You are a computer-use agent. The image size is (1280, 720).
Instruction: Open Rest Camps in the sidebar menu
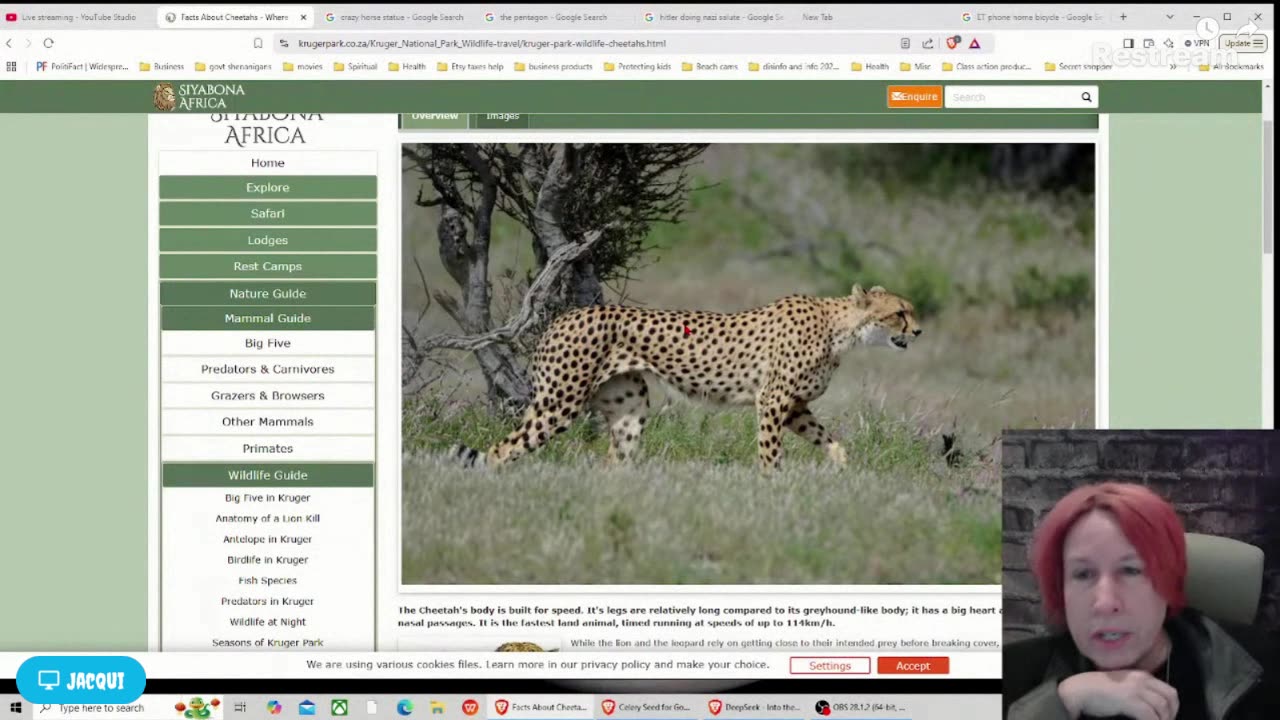tap(268, 267)
